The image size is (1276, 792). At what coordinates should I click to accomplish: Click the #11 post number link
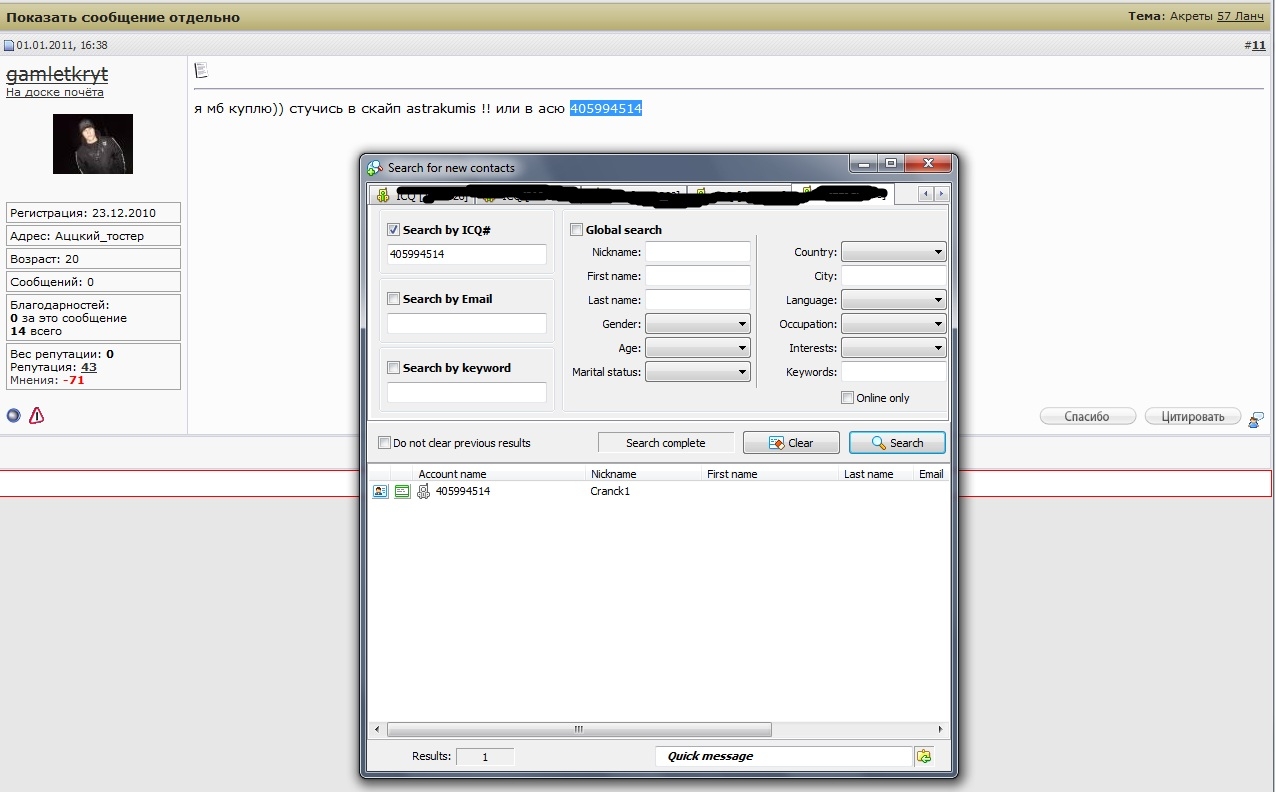click(x=1258, y=45)
